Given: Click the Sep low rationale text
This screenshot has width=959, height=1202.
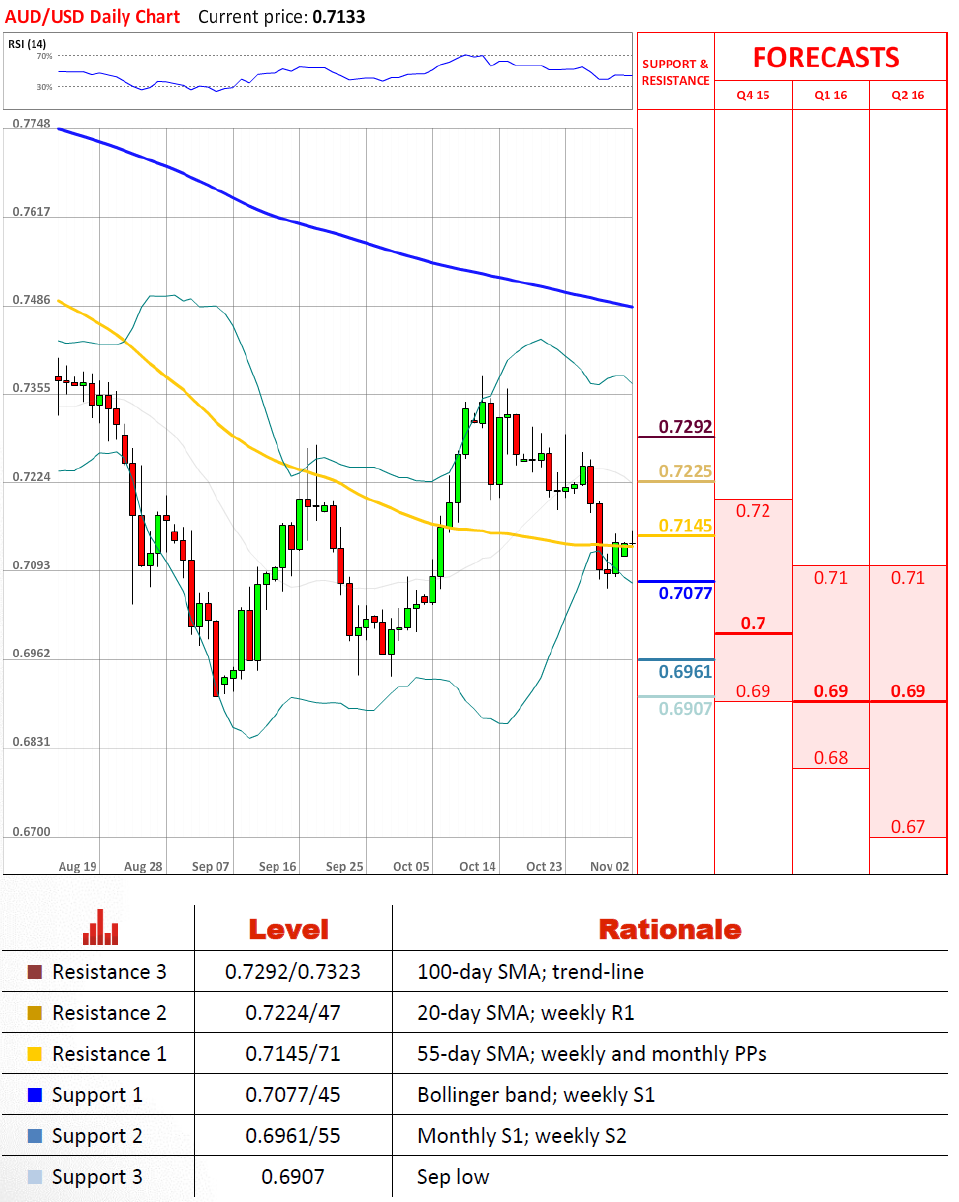Looking at the screenshot, I should (453, 1177).
